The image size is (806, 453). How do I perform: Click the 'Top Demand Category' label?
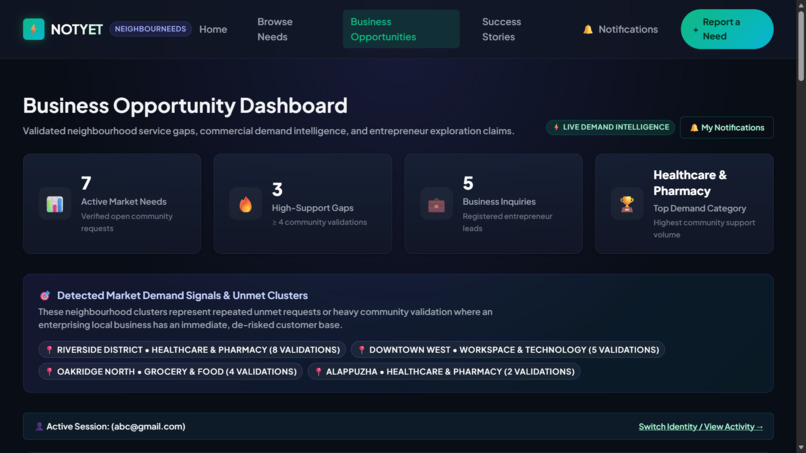pyautogui.click(x=700, y=208)
